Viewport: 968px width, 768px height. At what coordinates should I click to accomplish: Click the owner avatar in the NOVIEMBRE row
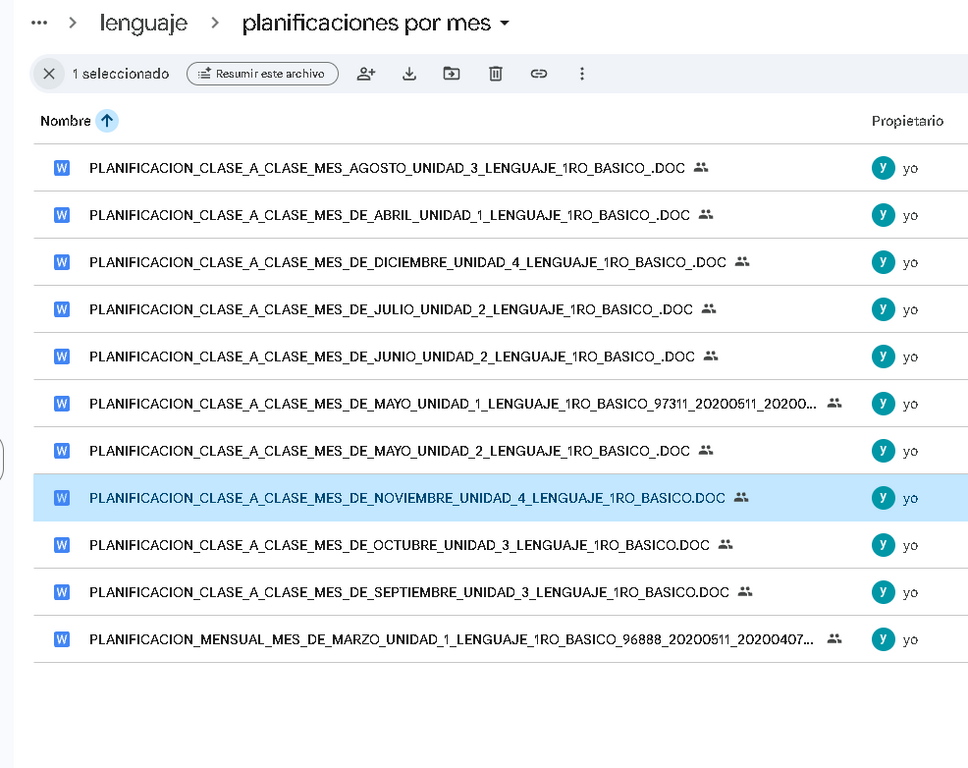(x=883, y=498)
